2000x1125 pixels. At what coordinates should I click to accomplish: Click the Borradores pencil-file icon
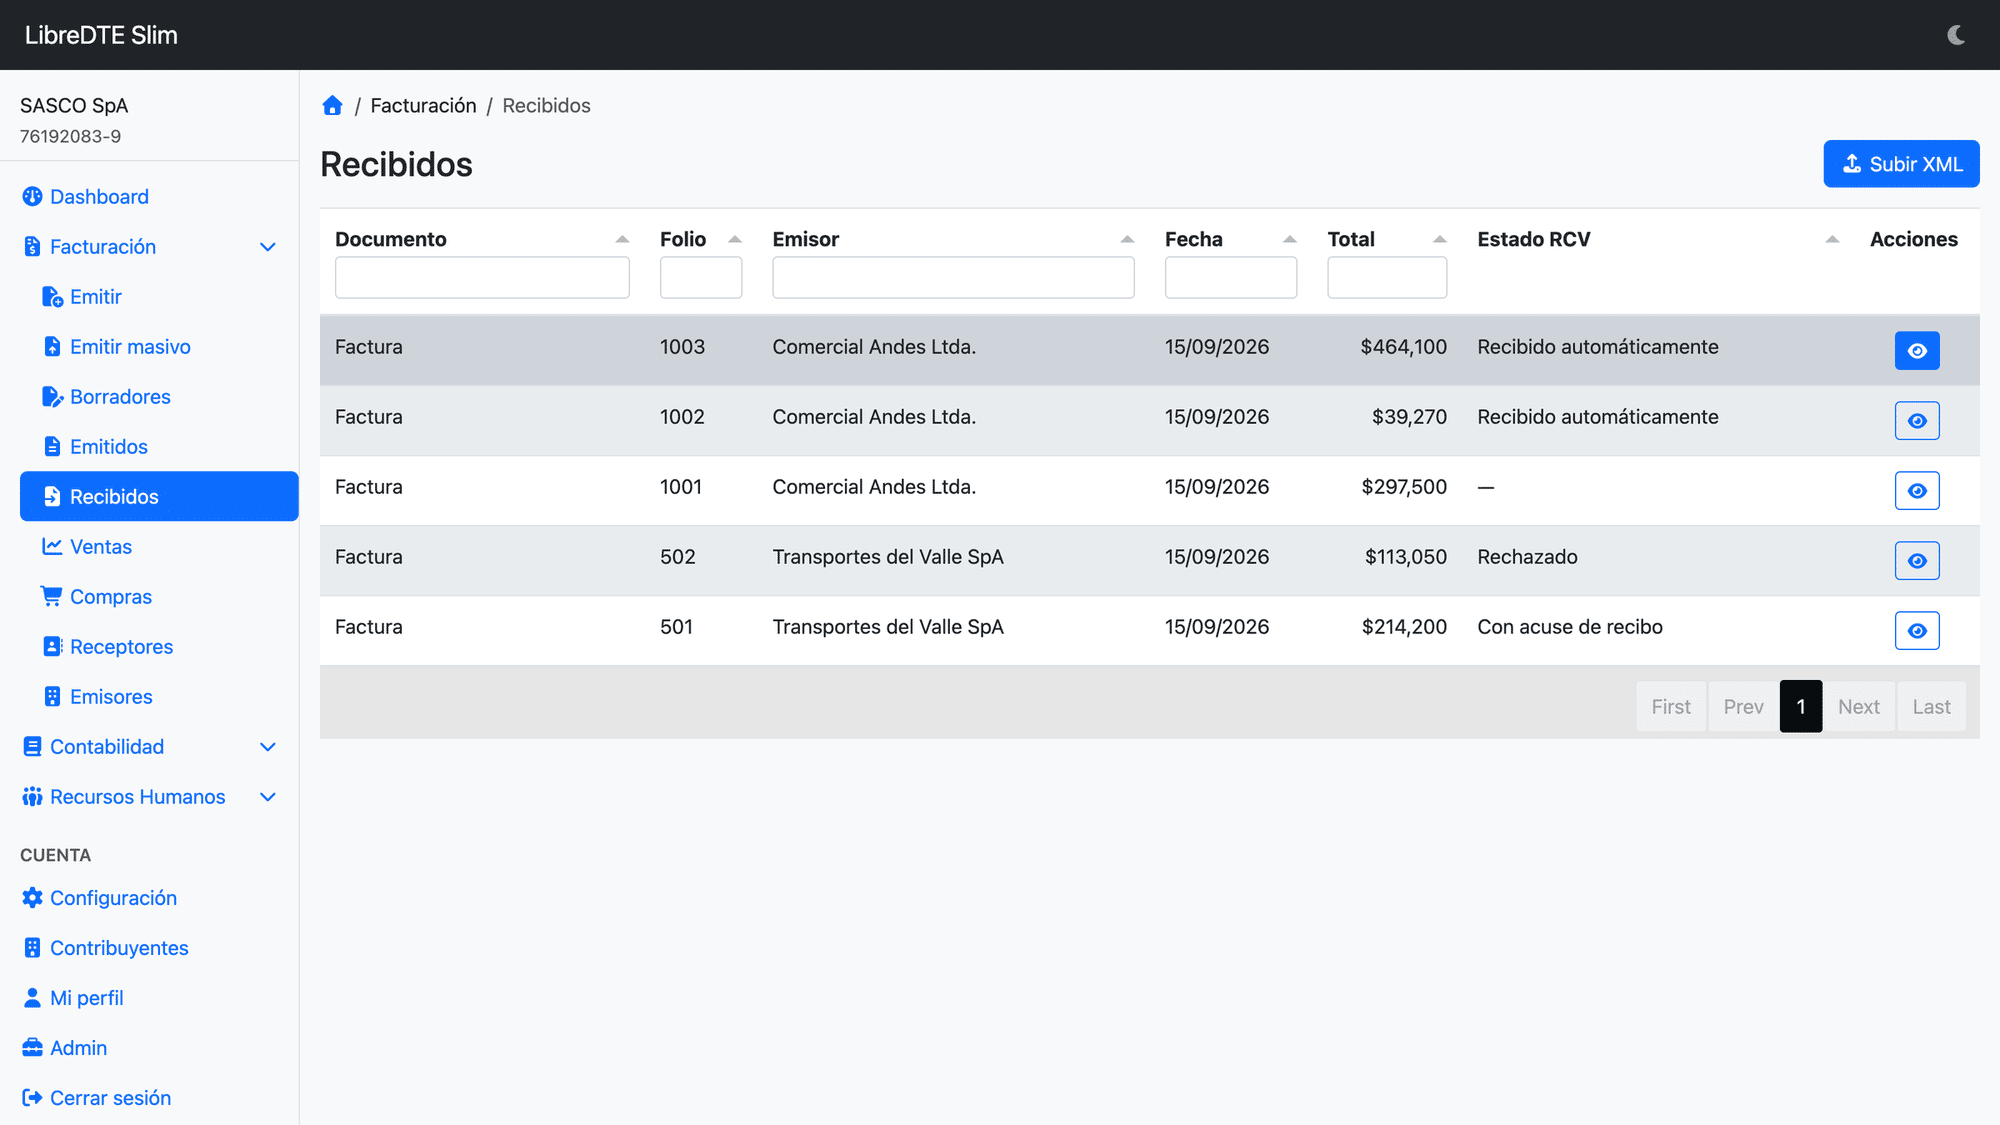coord(52,397)
